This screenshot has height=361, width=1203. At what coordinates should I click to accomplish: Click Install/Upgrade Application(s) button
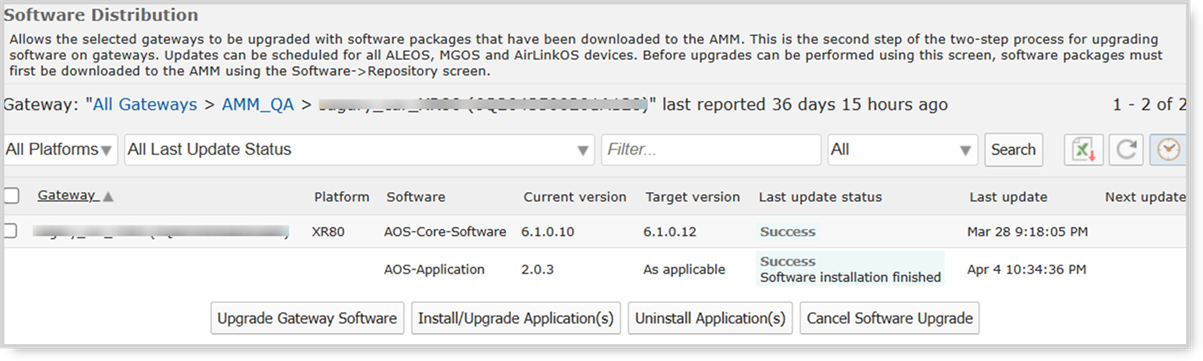coord(516,318)
